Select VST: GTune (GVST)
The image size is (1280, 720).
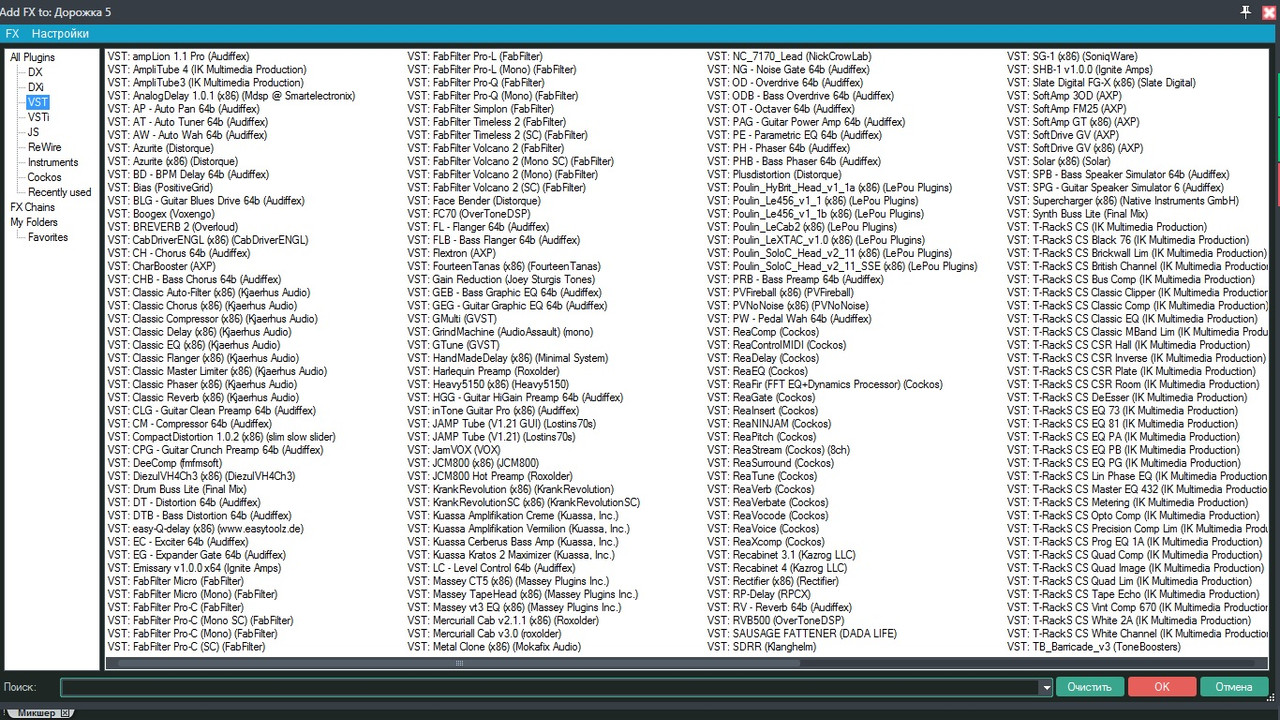pyautogui.click(x=454, y=345)
